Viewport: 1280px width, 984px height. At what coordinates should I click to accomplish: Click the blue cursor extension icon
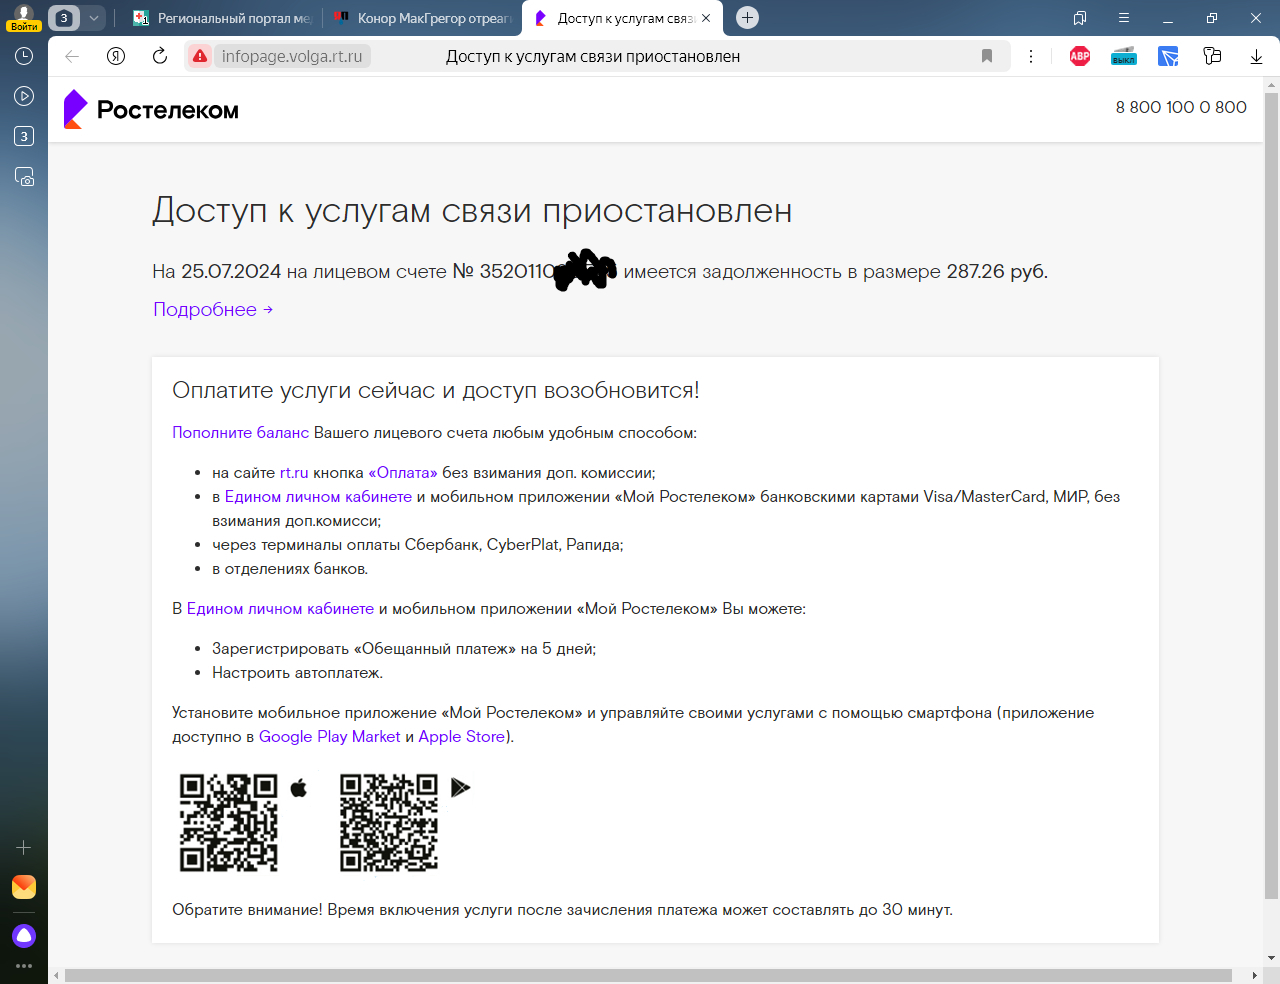click(1168, 56)
